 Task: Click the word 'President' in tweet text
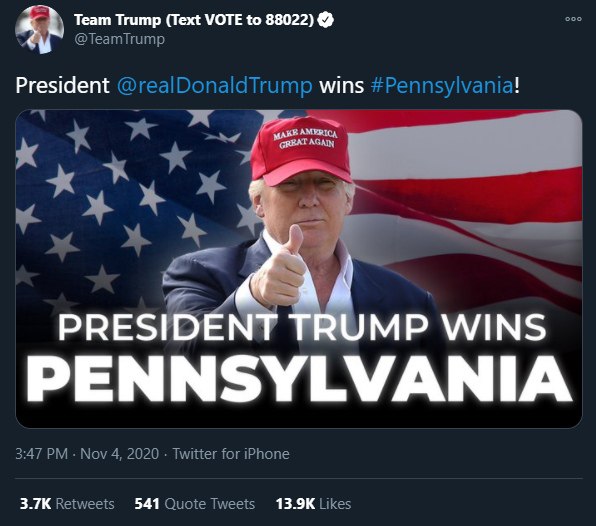[62, 85]
